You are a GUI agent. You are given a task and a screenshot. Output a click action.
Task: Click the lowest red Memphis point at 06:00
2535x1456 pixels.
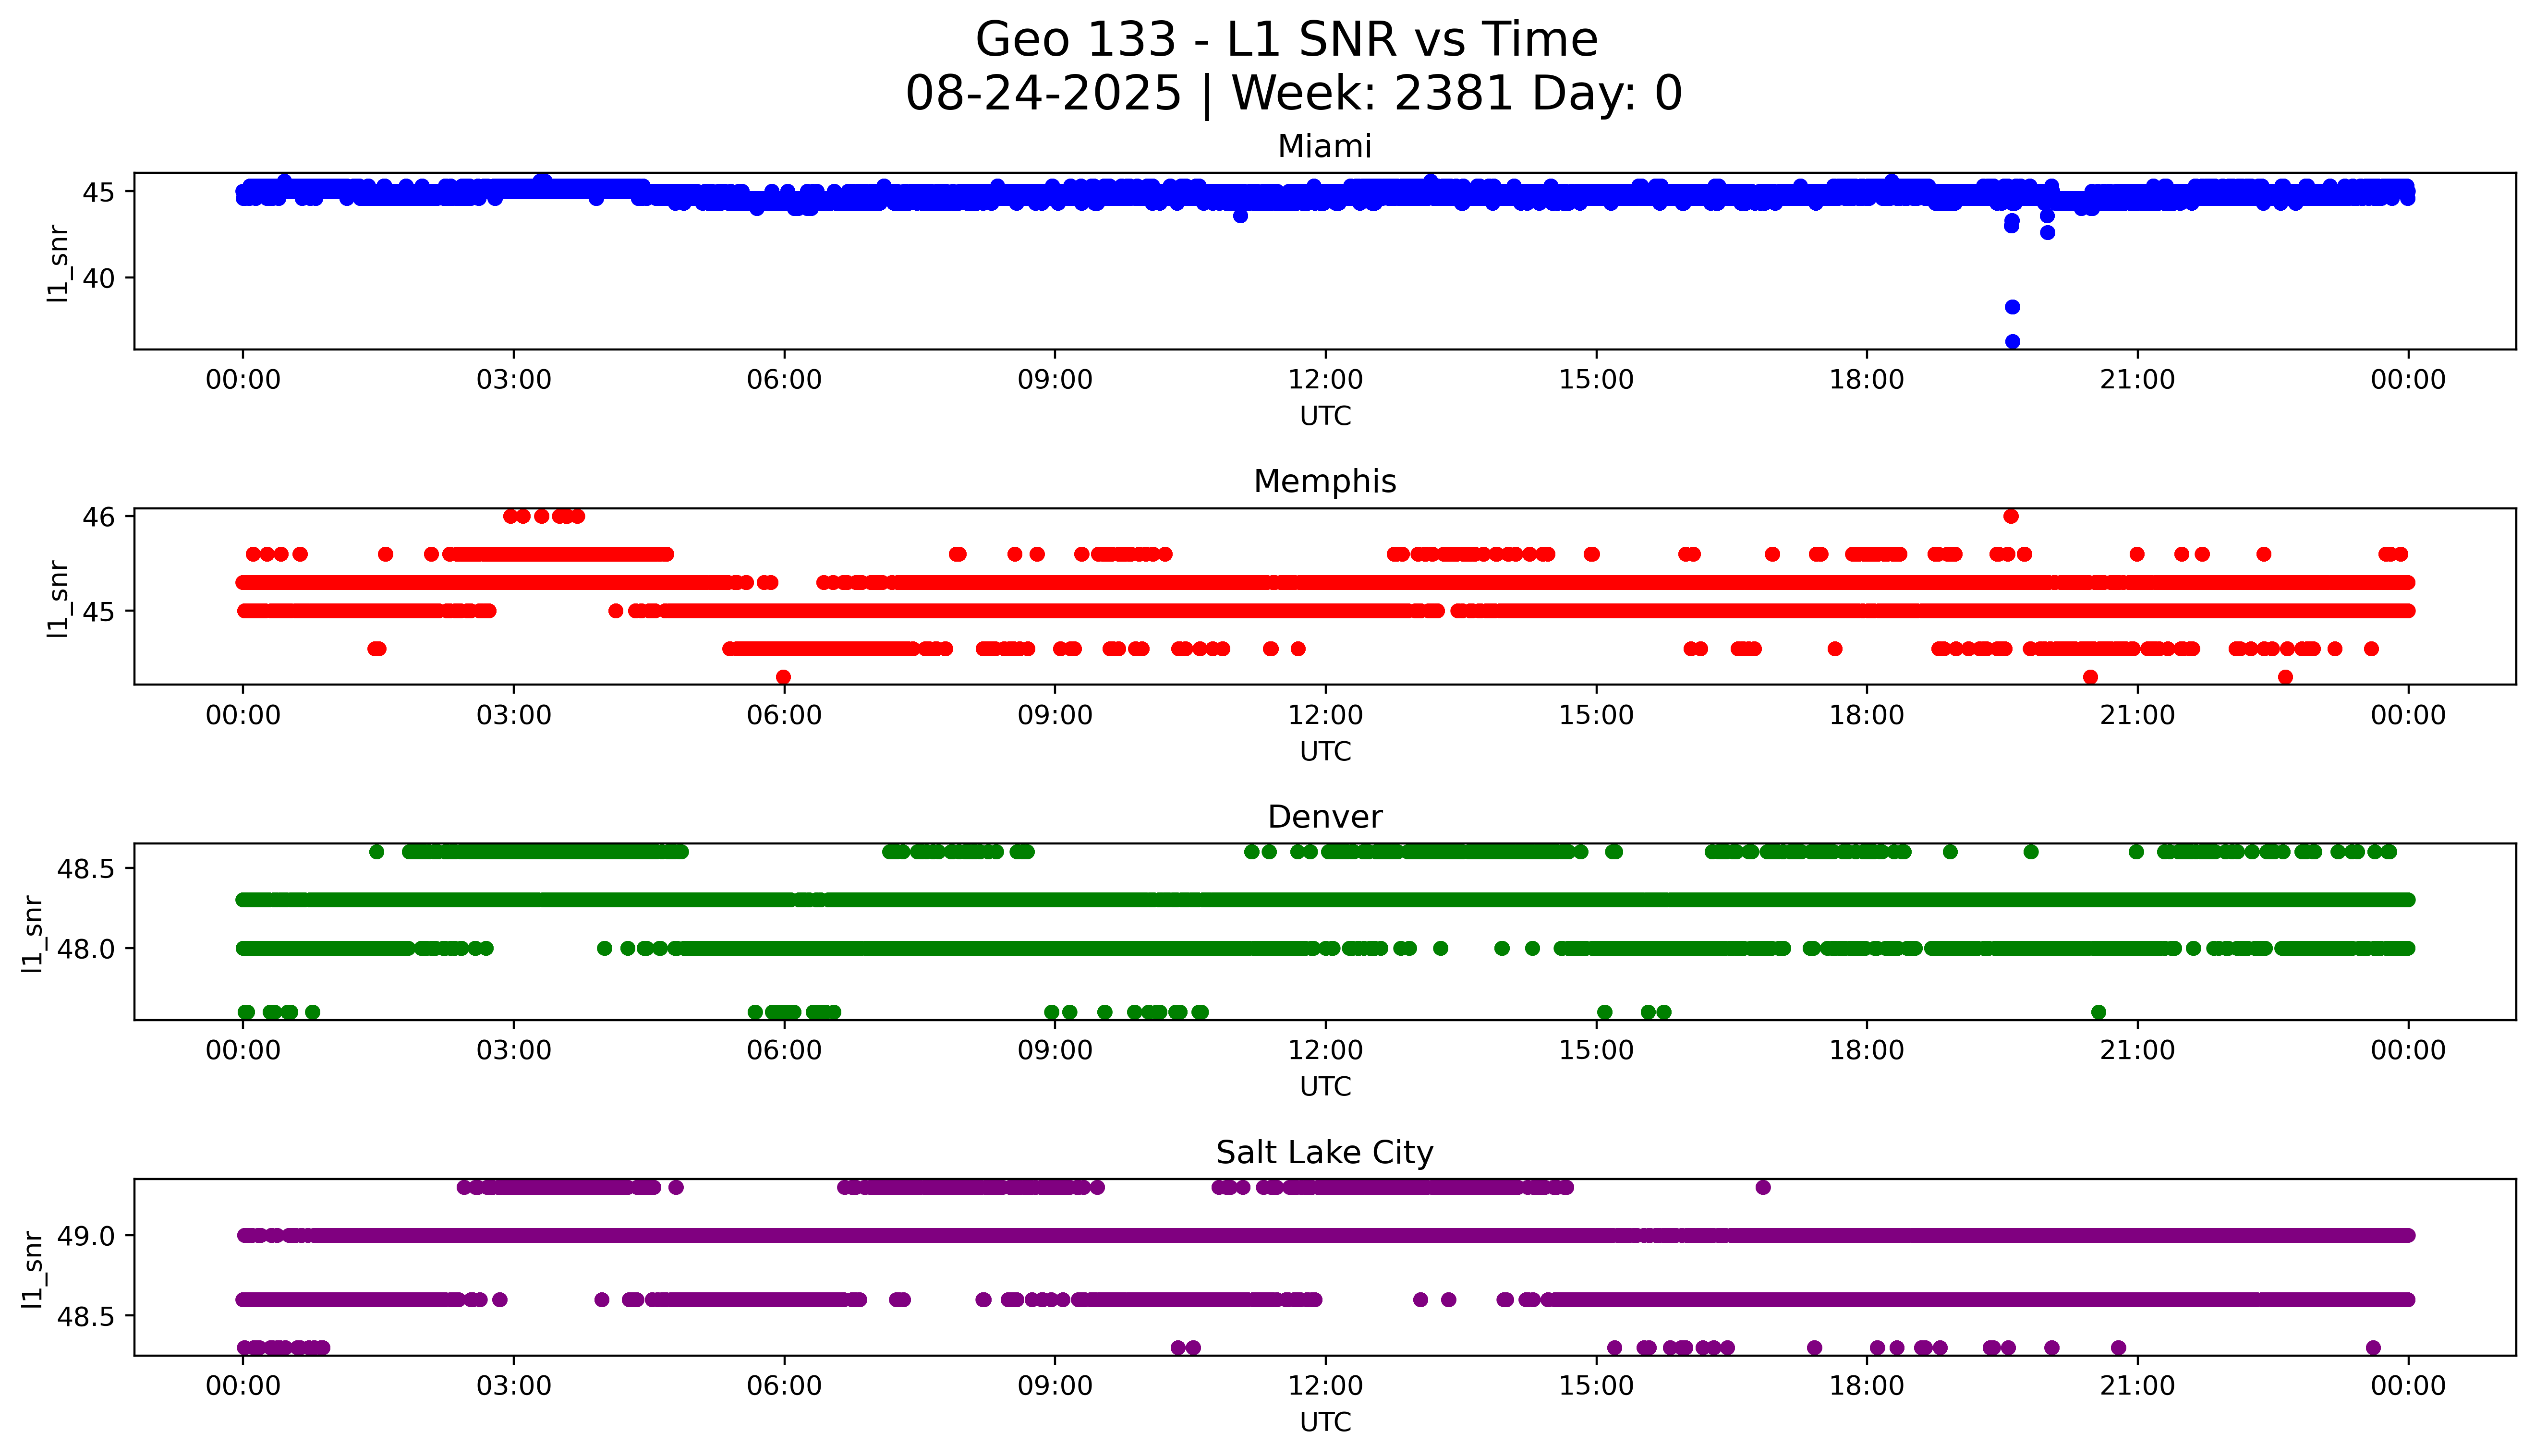point(784,677)
